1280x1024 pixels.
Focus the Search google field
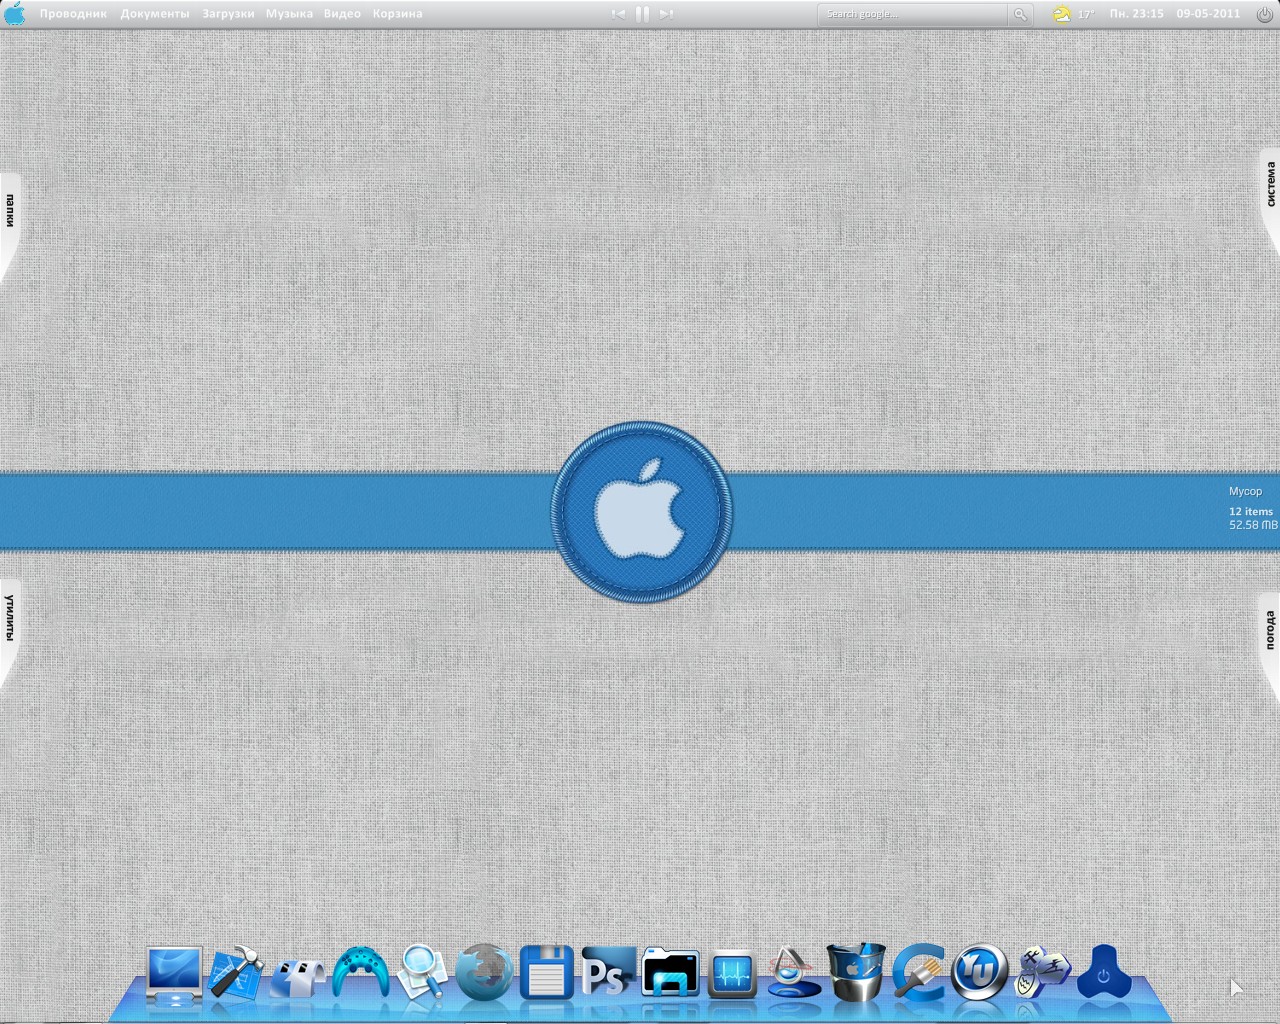(x=912, y=14)
